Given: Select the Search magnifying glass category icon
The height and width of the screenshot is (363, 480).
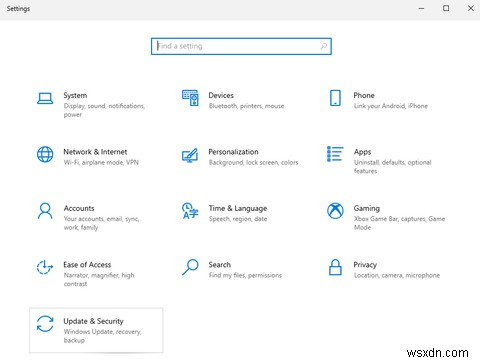Looking at the screenshot, I should coord(190,267).
